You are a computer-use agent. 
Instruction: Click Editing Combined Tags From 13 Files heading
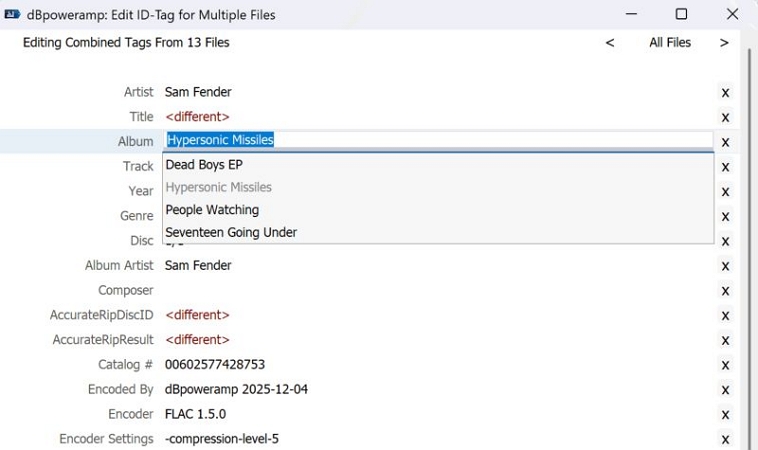(x=126, y=43)
